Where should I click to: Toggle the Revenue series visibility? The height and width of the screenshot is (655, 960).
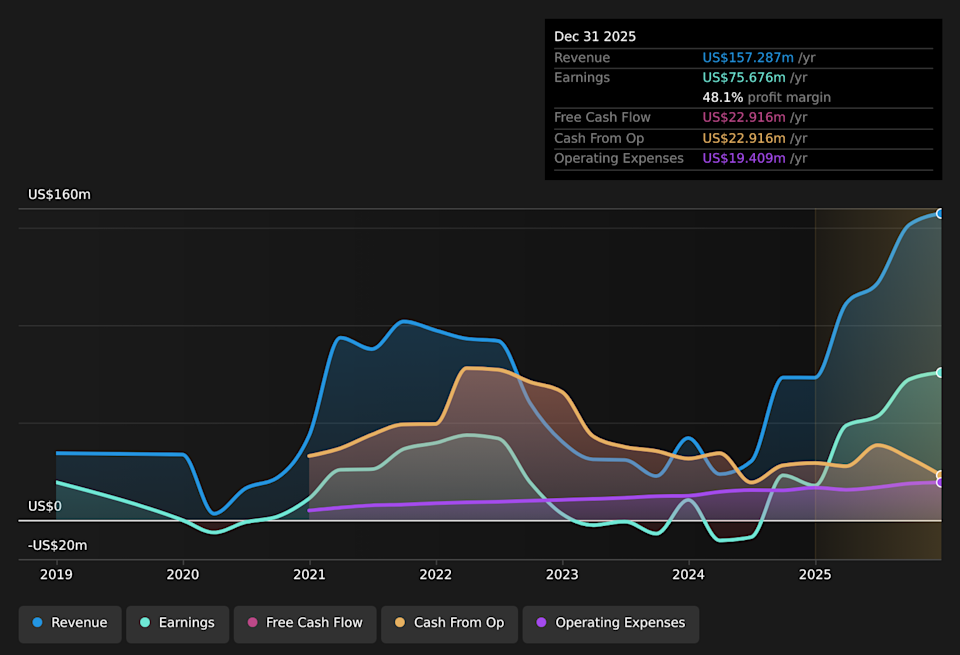(69, 623)
